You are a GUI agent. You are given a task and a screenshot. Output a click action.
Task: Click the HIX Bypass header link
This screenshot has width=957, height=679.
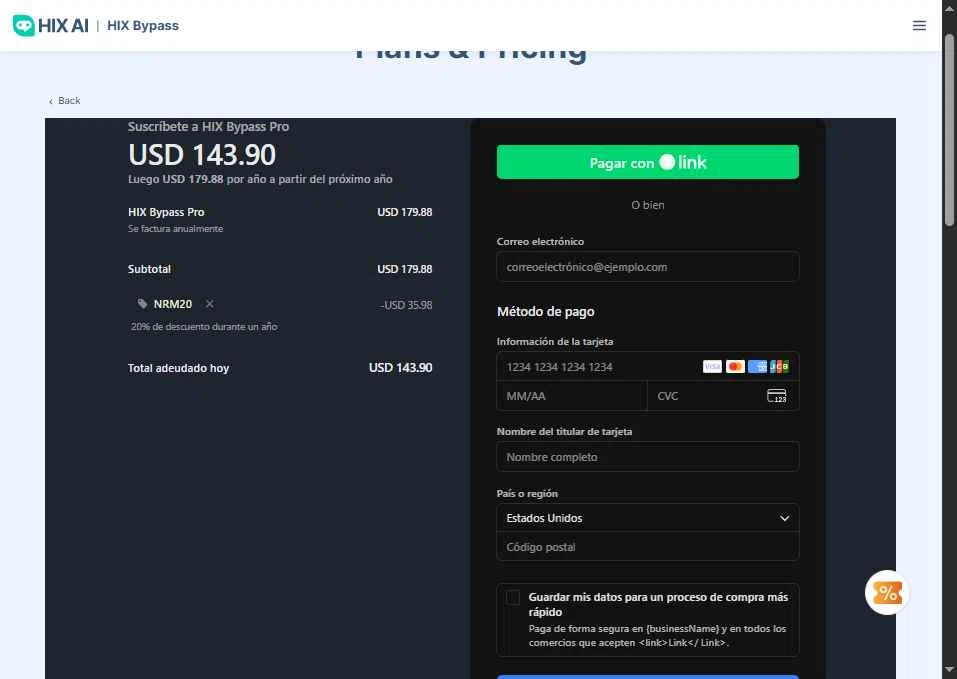[x=143, y=26]
